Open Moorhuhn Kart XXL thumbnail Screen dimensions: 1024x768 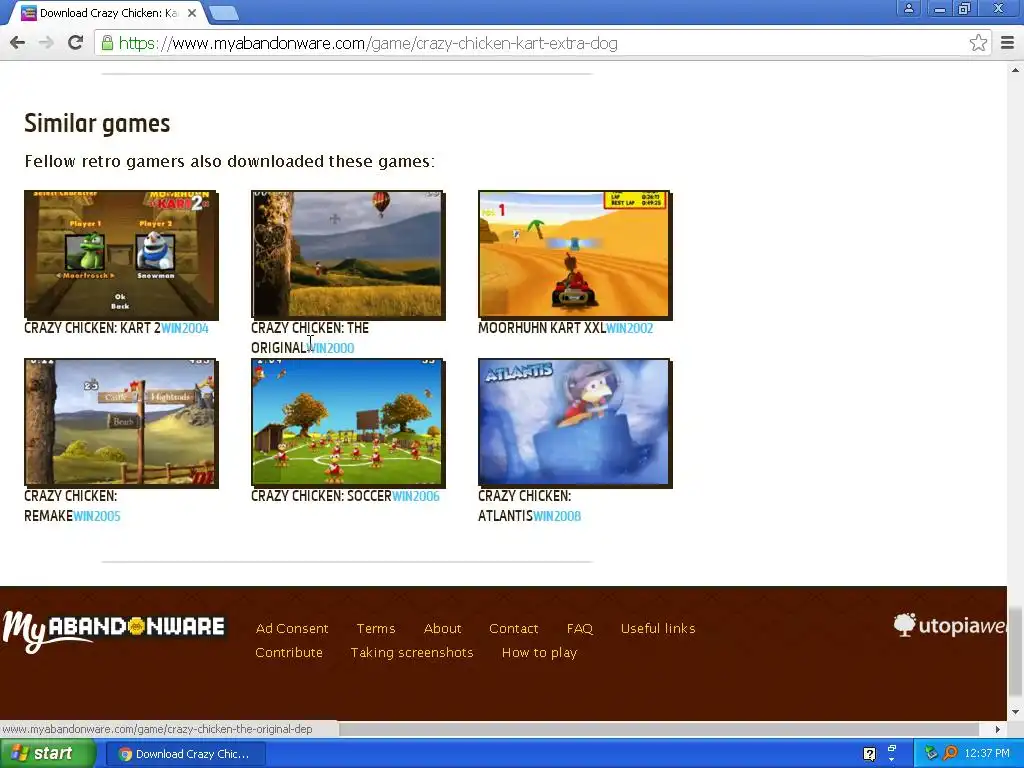click(x=575, y=255)
